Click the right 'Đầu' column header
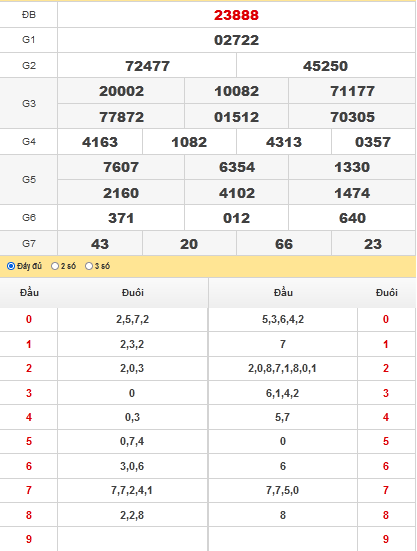This screenshot has height=551, width=417. pos(283,292)
